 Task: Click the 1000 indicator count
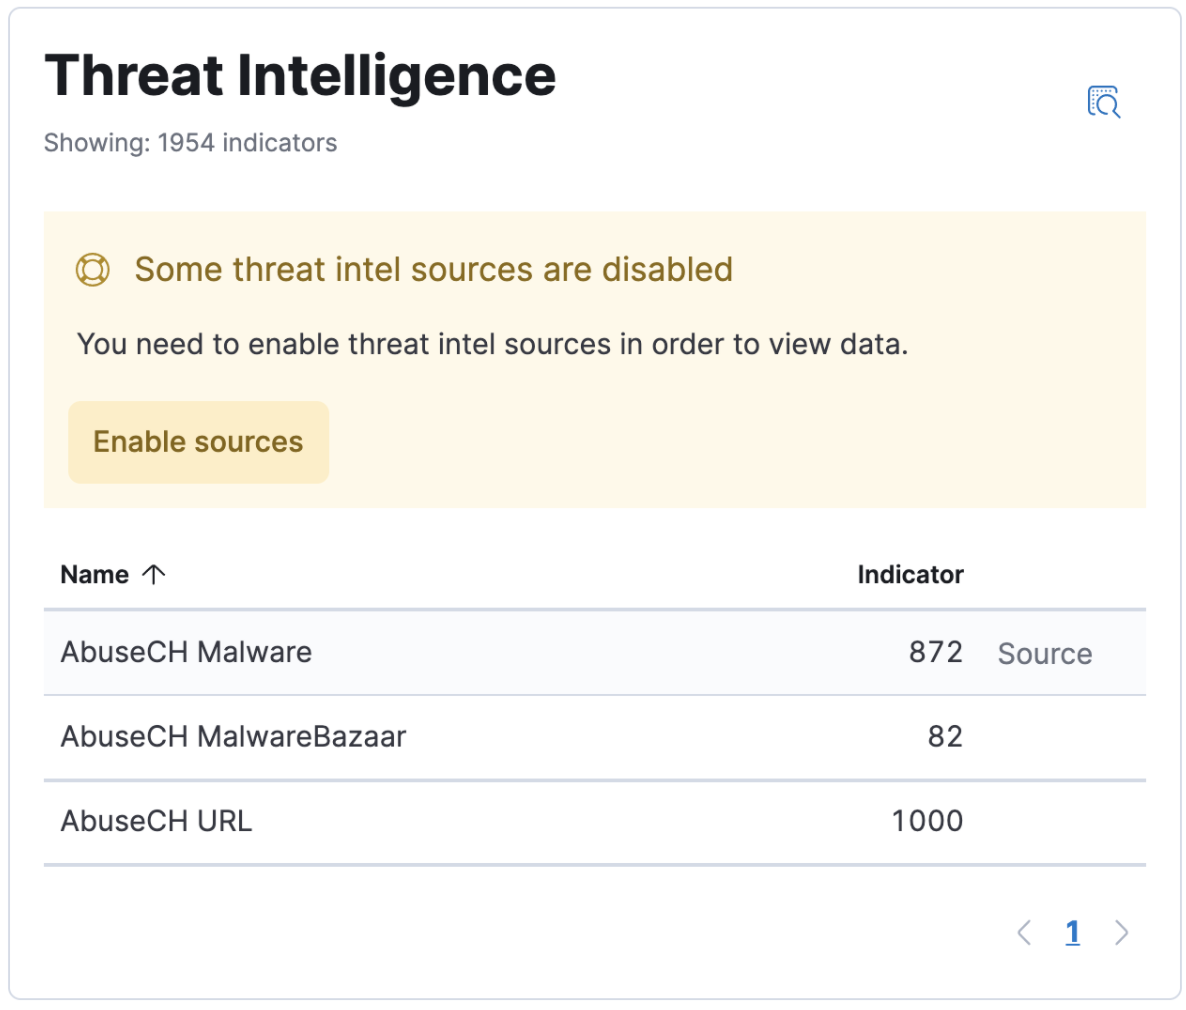coord(927,821)
